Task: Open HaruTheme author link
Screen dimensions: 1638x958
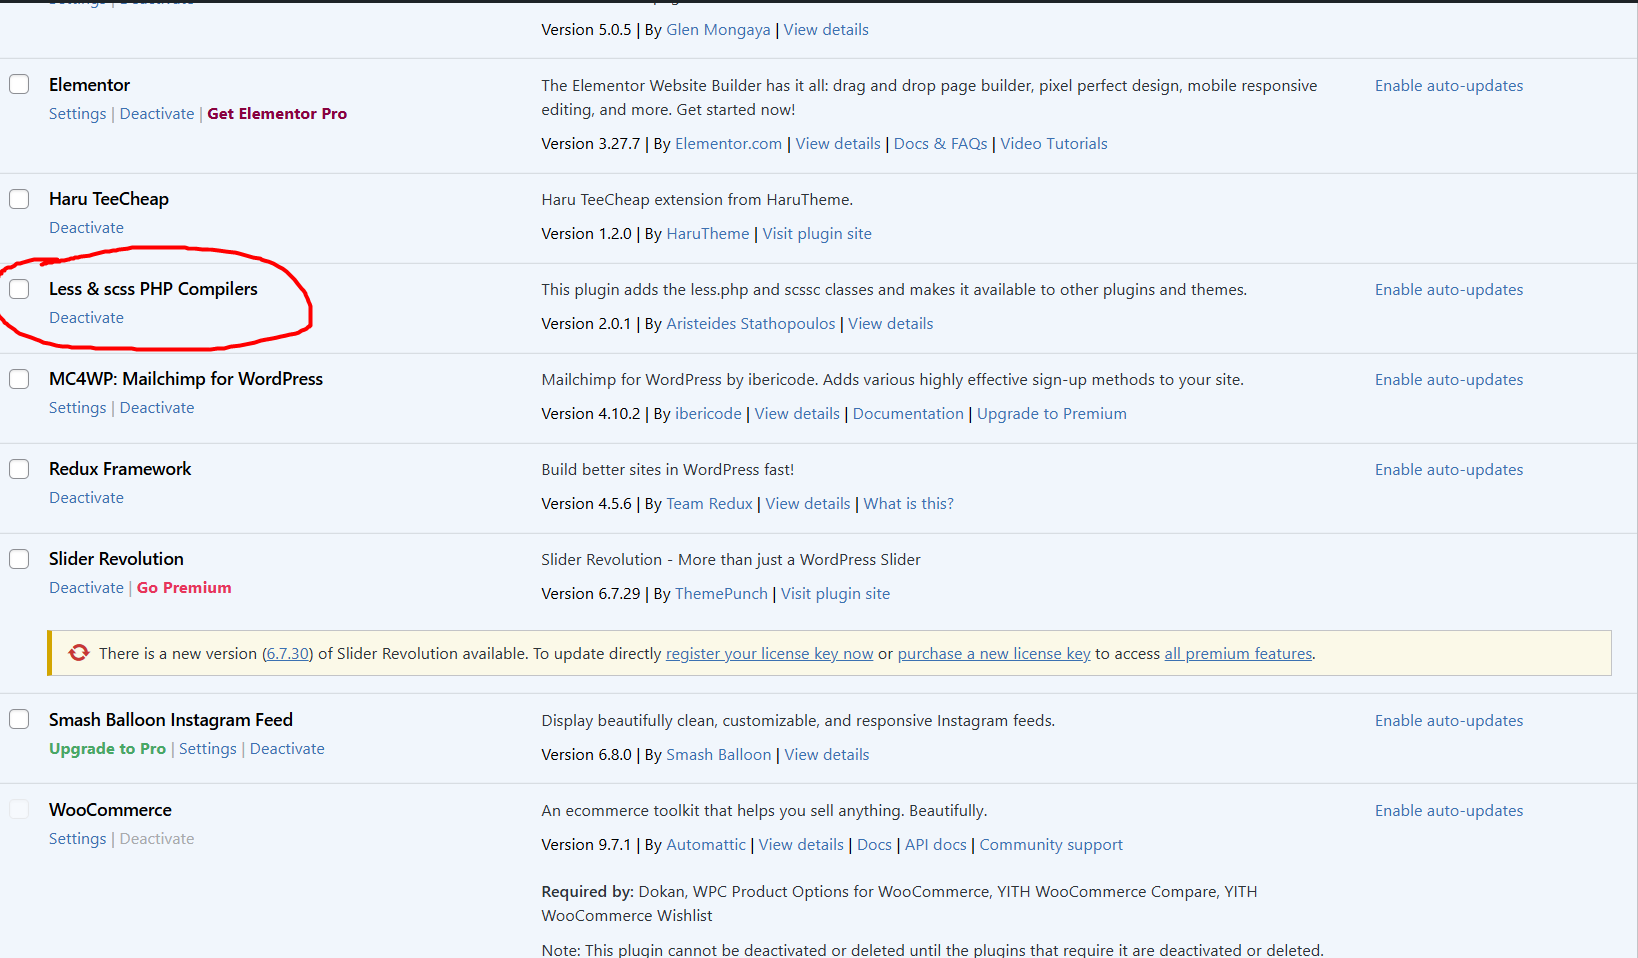Action: (x=707, y=233)
